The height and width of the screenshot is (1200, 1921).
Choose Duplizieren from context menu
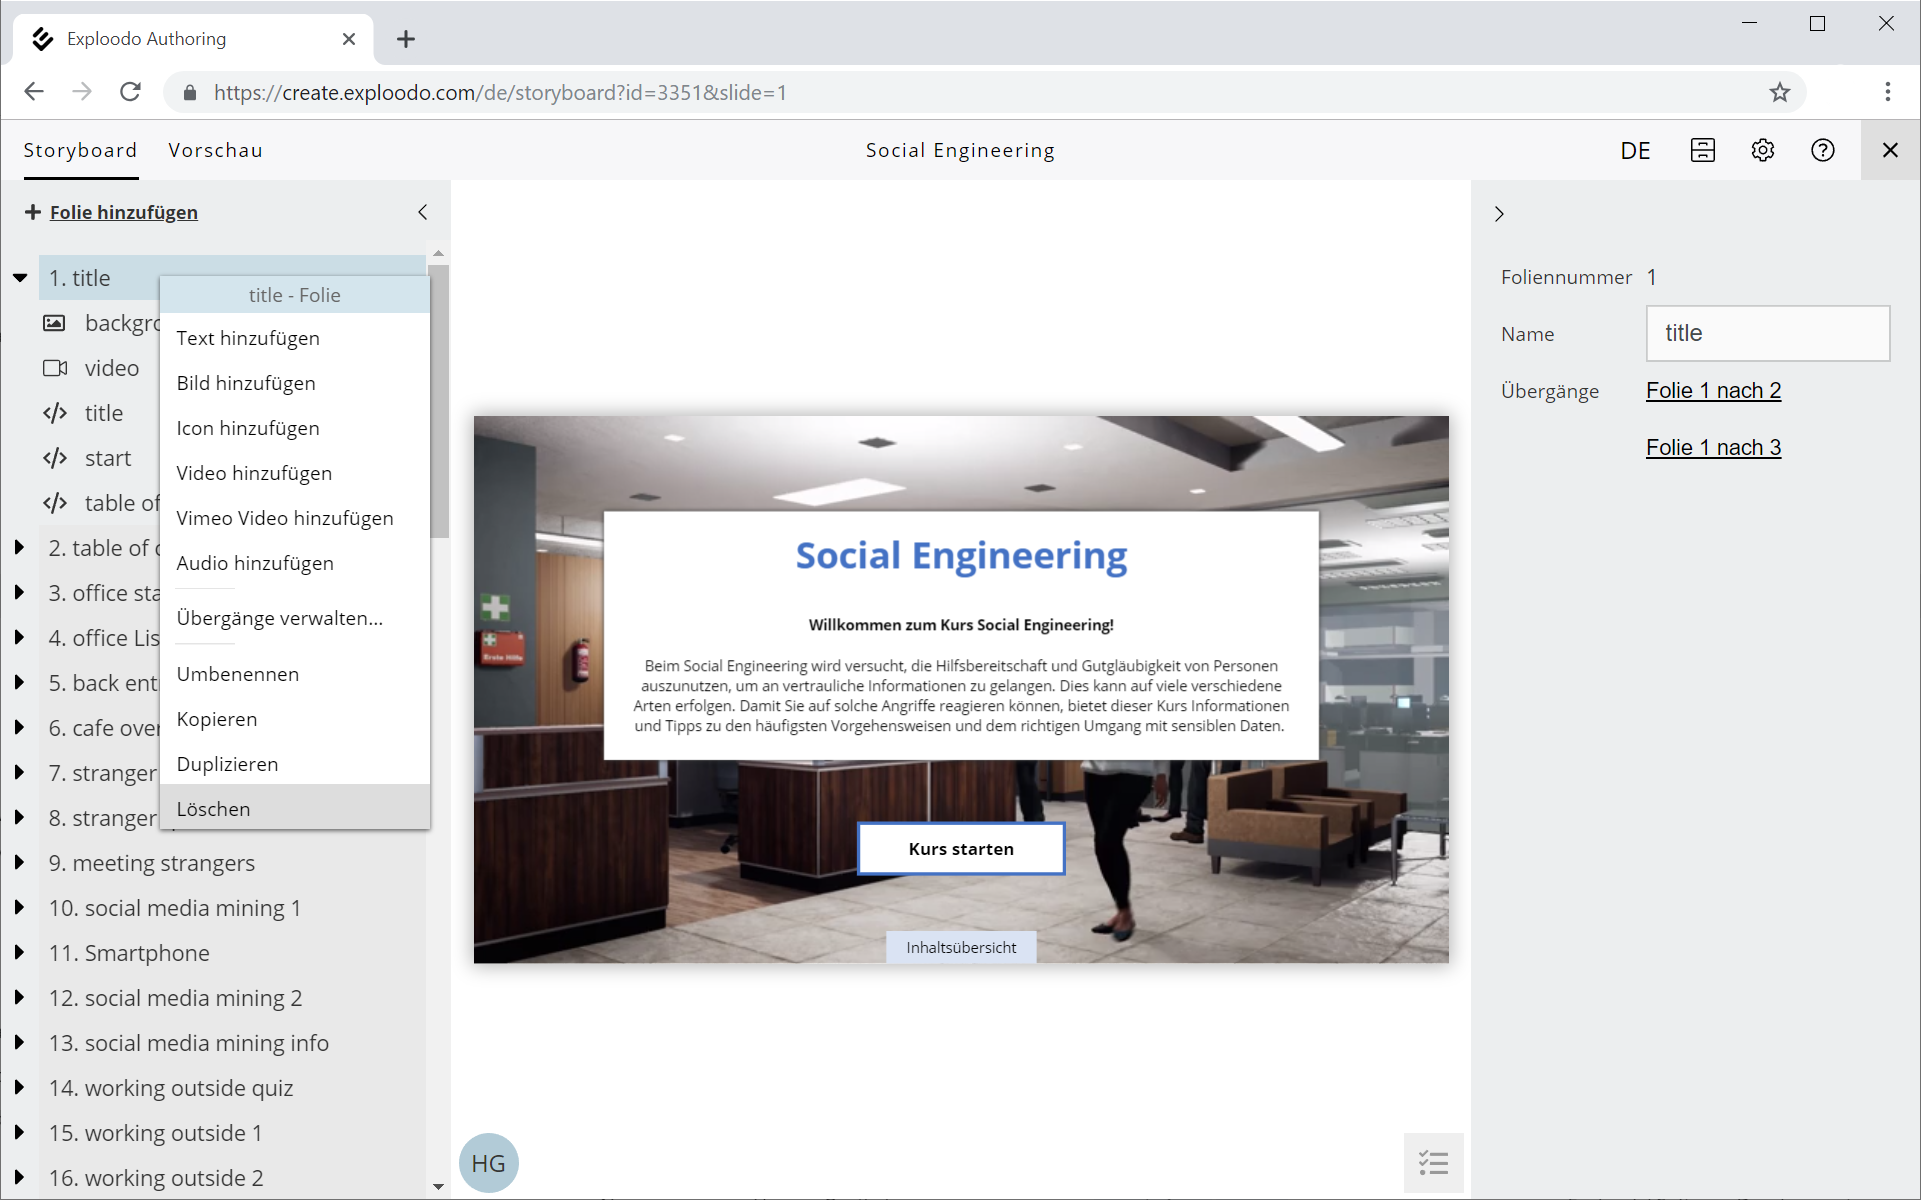coord(228,764)
